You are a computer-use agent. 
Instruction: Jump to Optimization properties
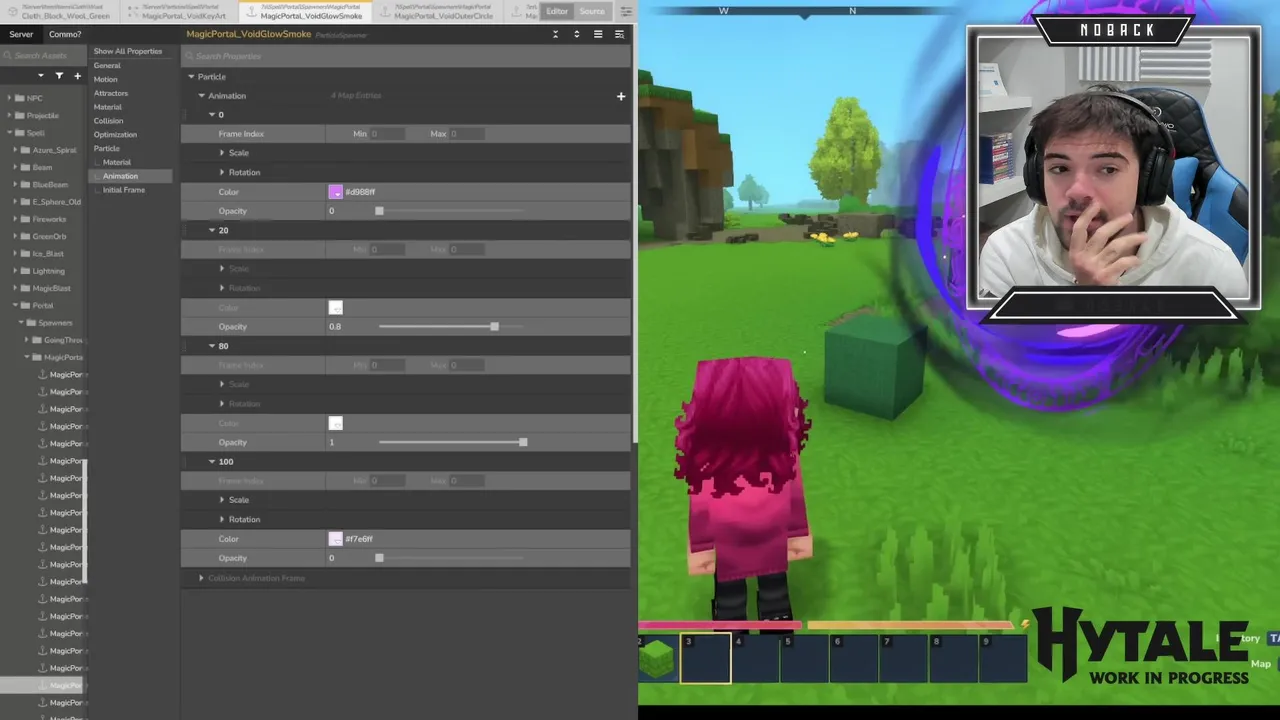pyautogui.click(x=115, y=134)
